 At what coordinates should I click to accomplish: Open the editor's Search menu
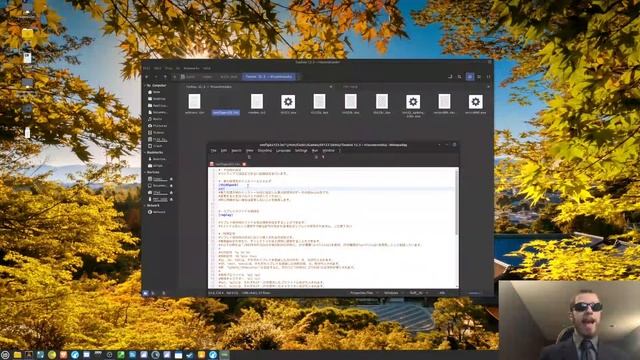tap(236, 151)
